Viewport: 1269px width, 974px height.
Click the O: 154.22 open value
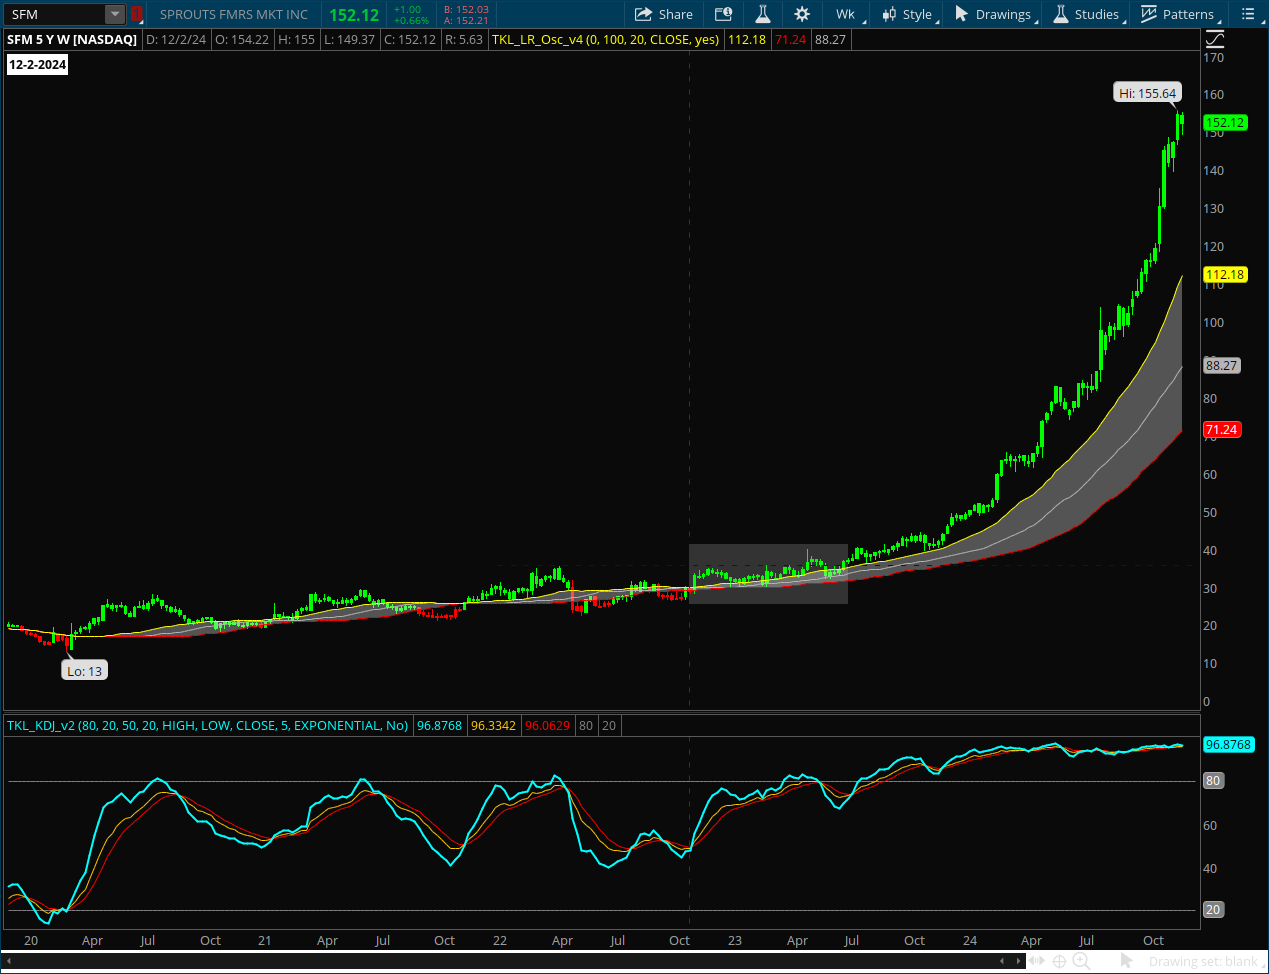pyautogui.click(x=242, y=40)
